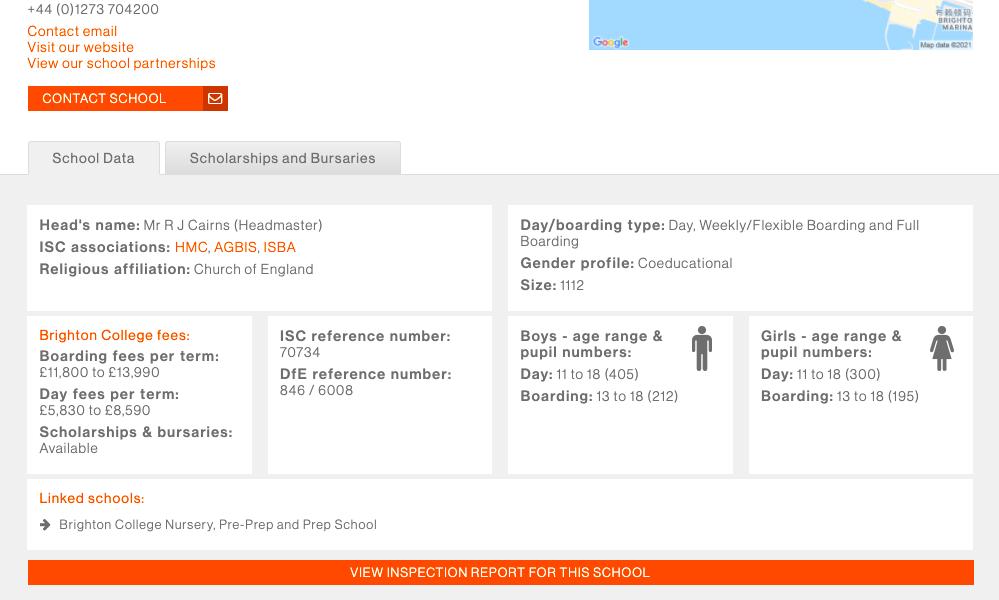The image size is (999, 600).
Task: Click the Linked schools heading
Action: click(x=92, y=498)
